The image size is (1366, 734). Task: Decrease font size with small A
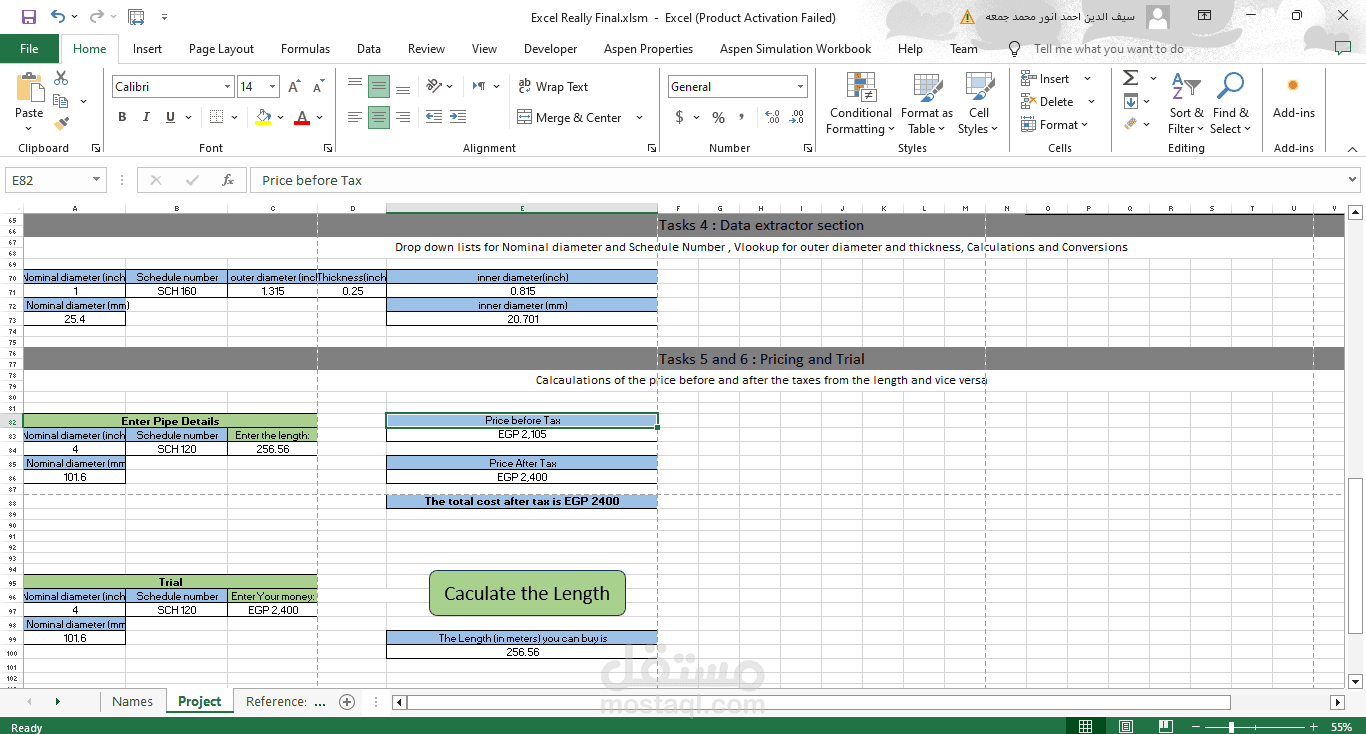[318, 87]
